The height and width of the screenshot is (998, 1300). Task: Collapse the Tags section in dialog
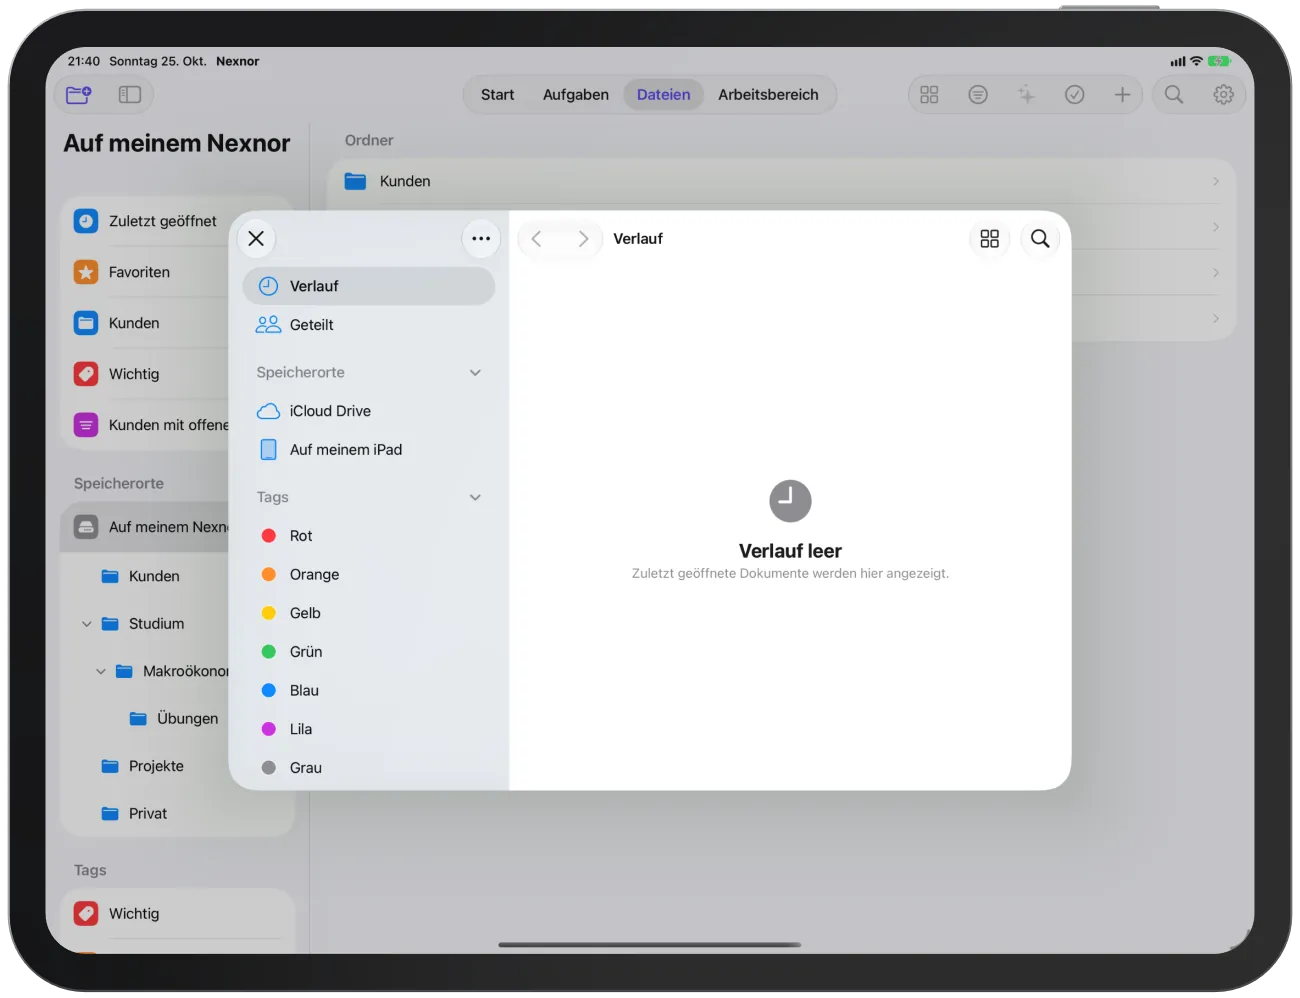coord(476,498)
